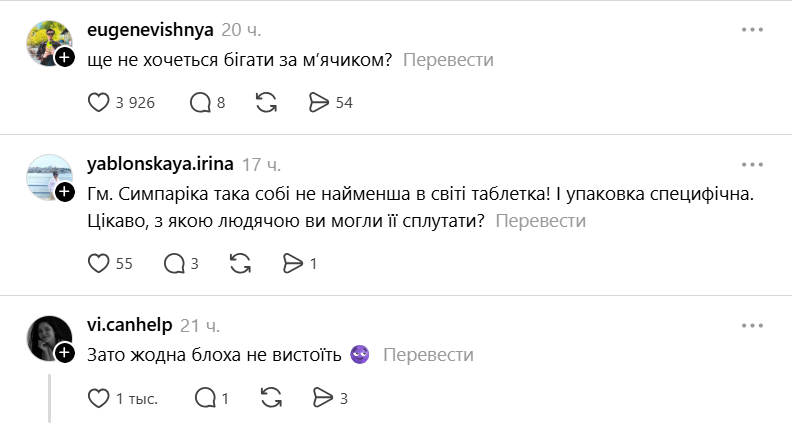Open yablonskaya.irina profile username link

click(159, 163)
